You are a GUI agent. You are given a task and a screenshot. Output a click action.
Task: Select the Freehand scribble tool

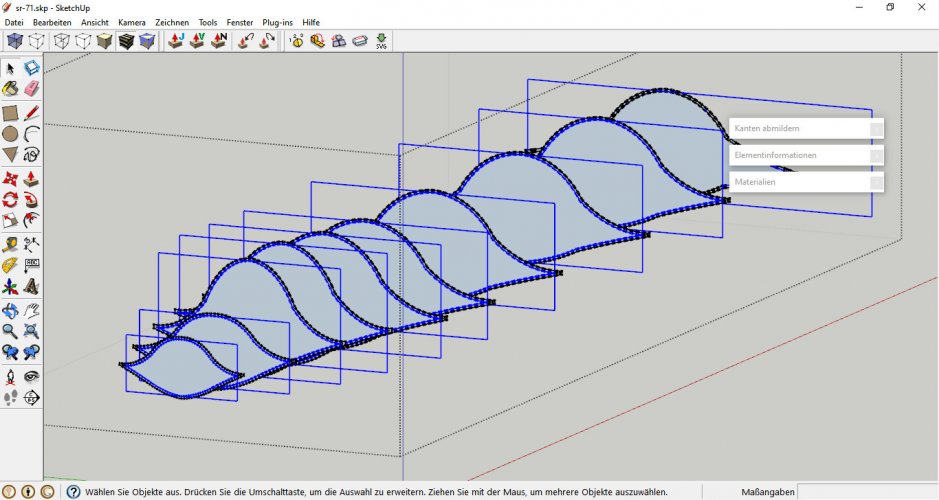[32, 155]
